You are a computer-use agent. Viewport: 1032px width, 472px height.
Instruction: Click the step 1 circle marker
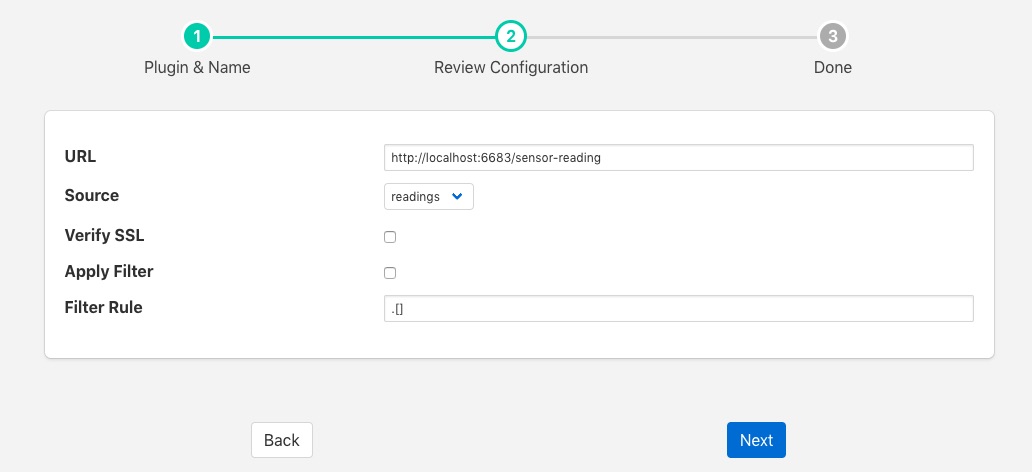pyautogui.click(x=198, y=37)
